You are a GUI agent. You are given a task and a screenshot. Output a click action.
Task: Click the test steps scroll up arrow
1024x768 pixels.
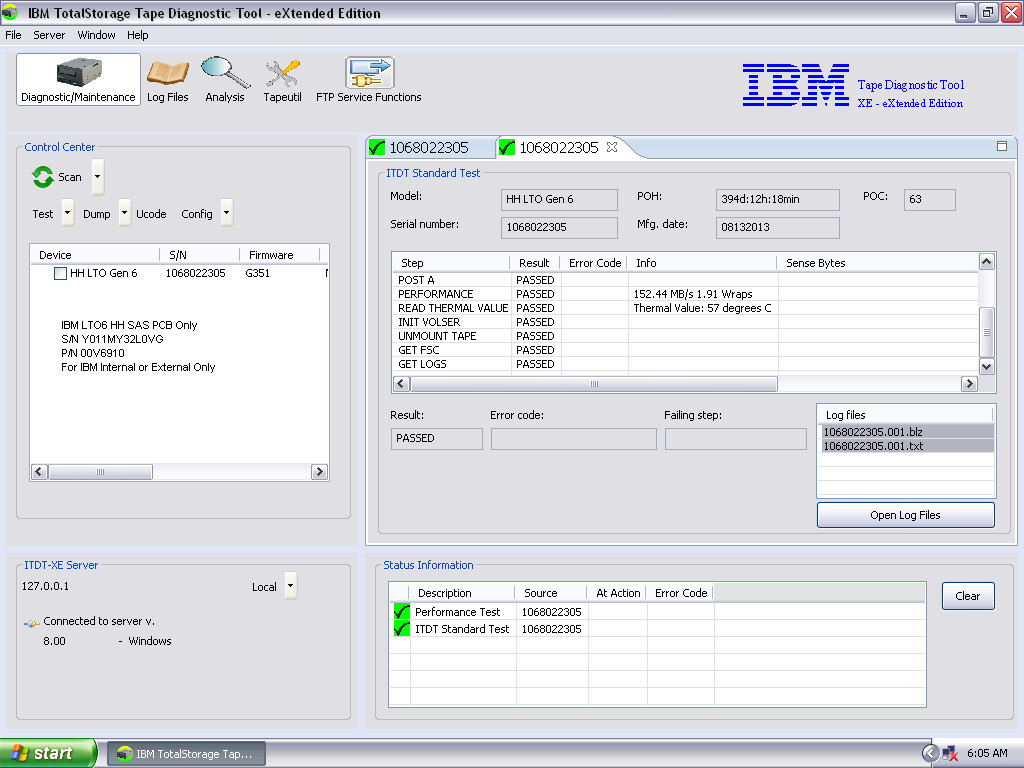click(x=987, y=262)
